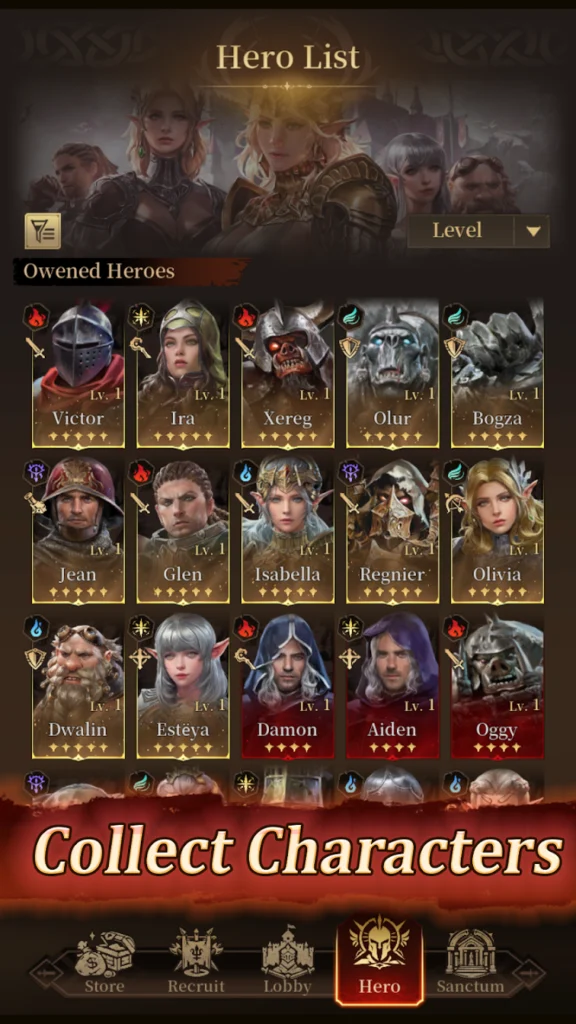Go to the Lobby castle icon
The image size is (576, 1024).
tap(287, 953)
